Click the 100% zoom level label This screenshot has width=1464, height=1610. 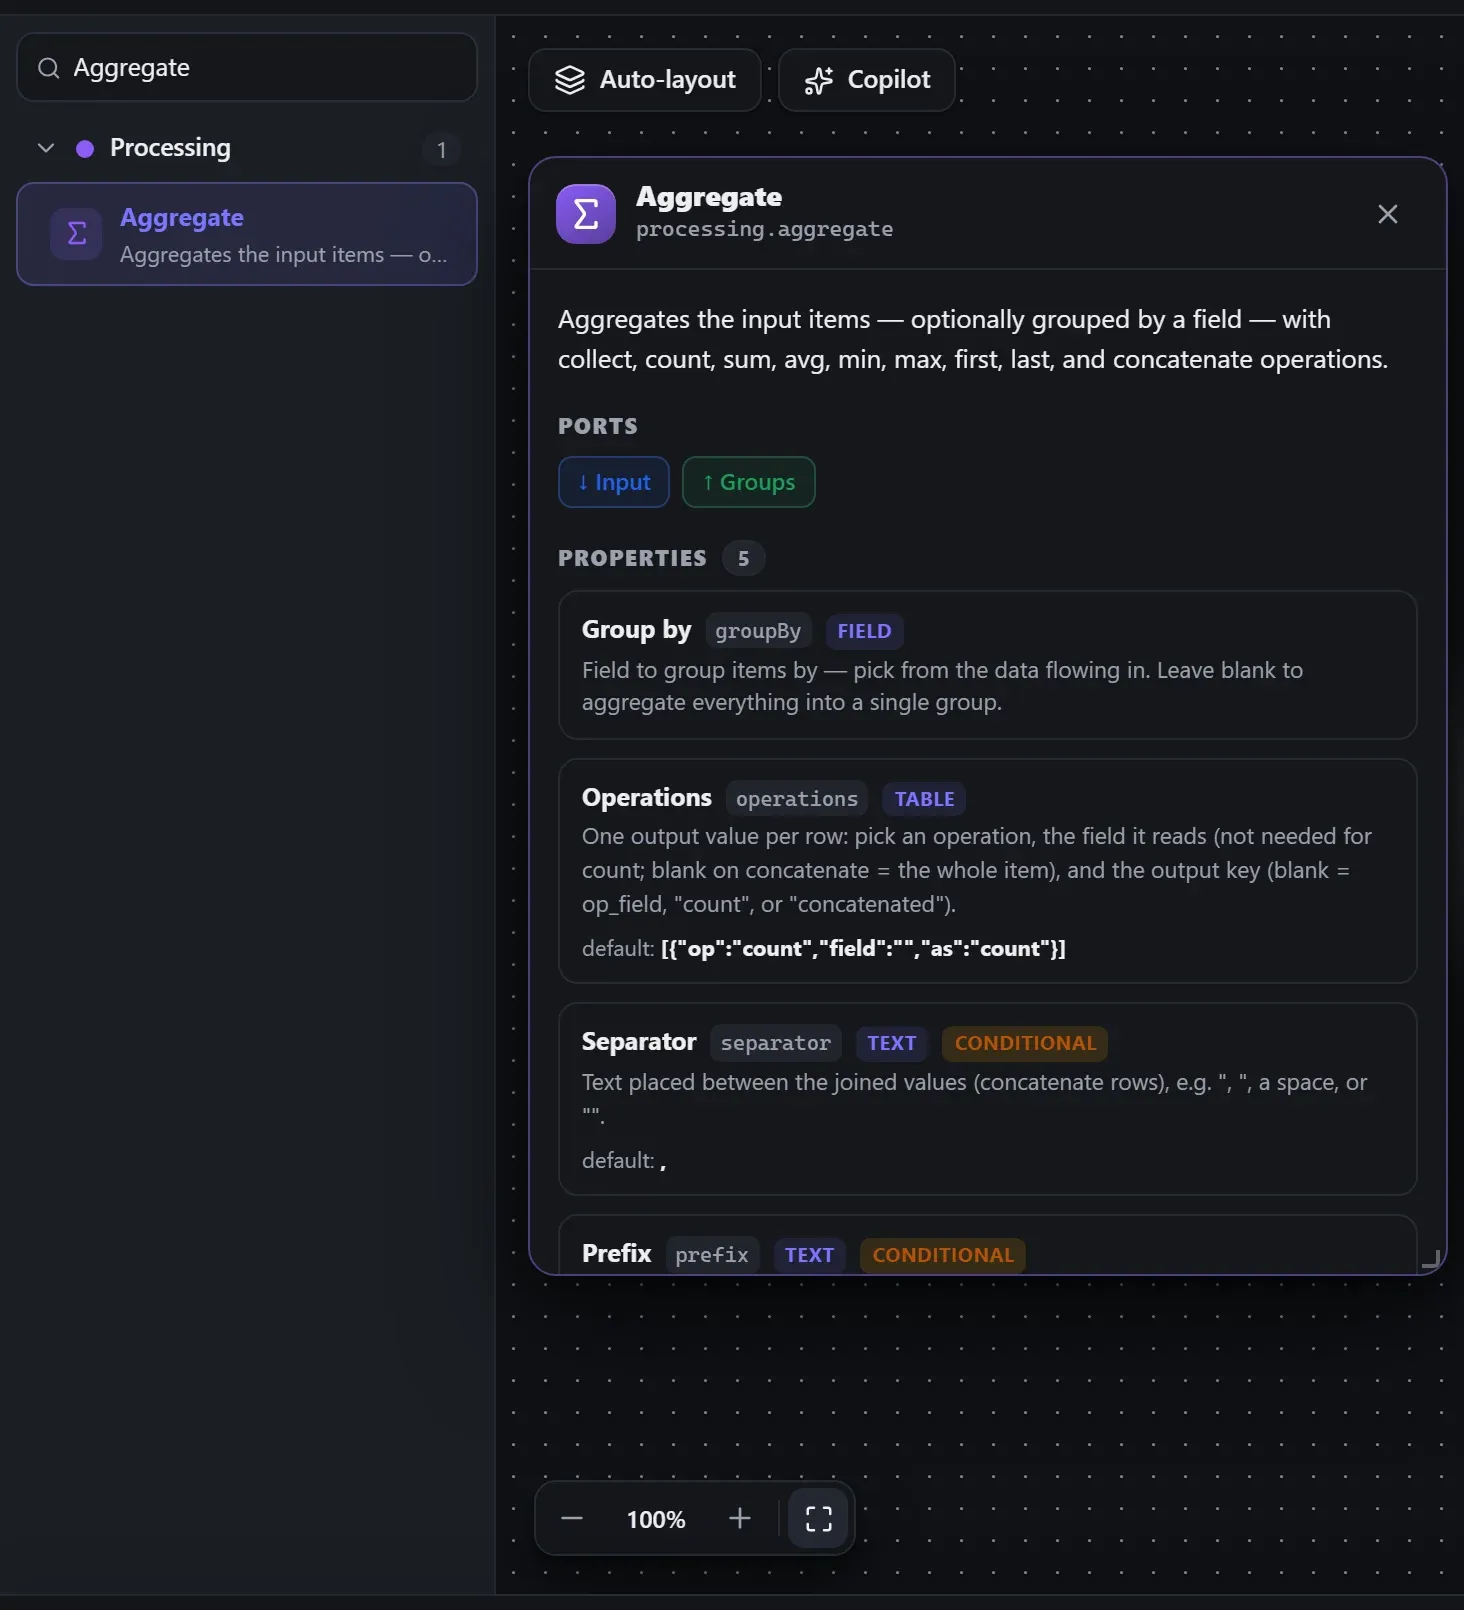tap(656, 1519)
